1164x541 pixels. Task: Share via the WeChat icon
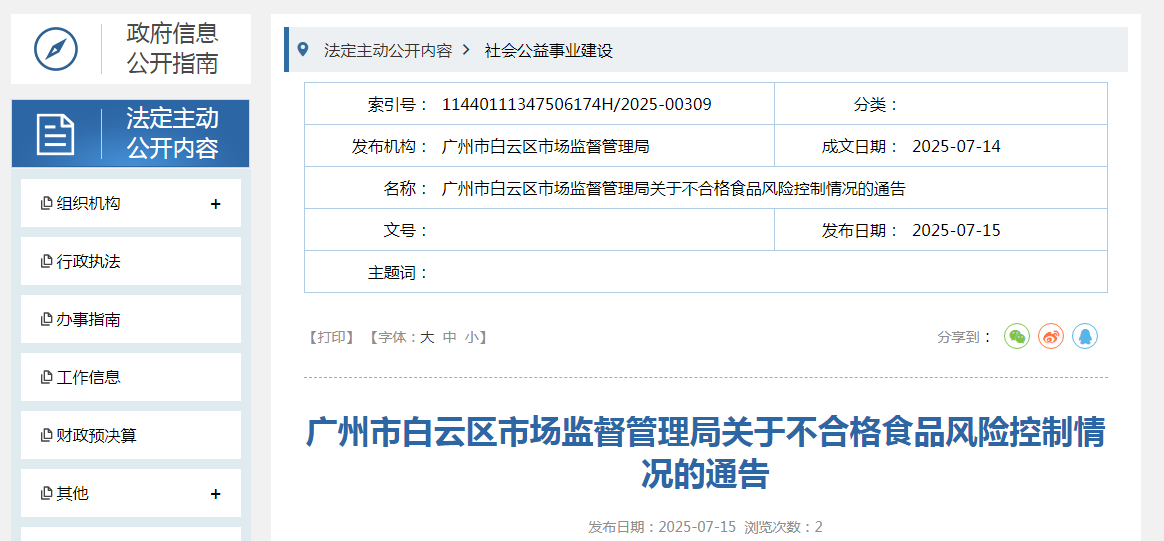1017,336
